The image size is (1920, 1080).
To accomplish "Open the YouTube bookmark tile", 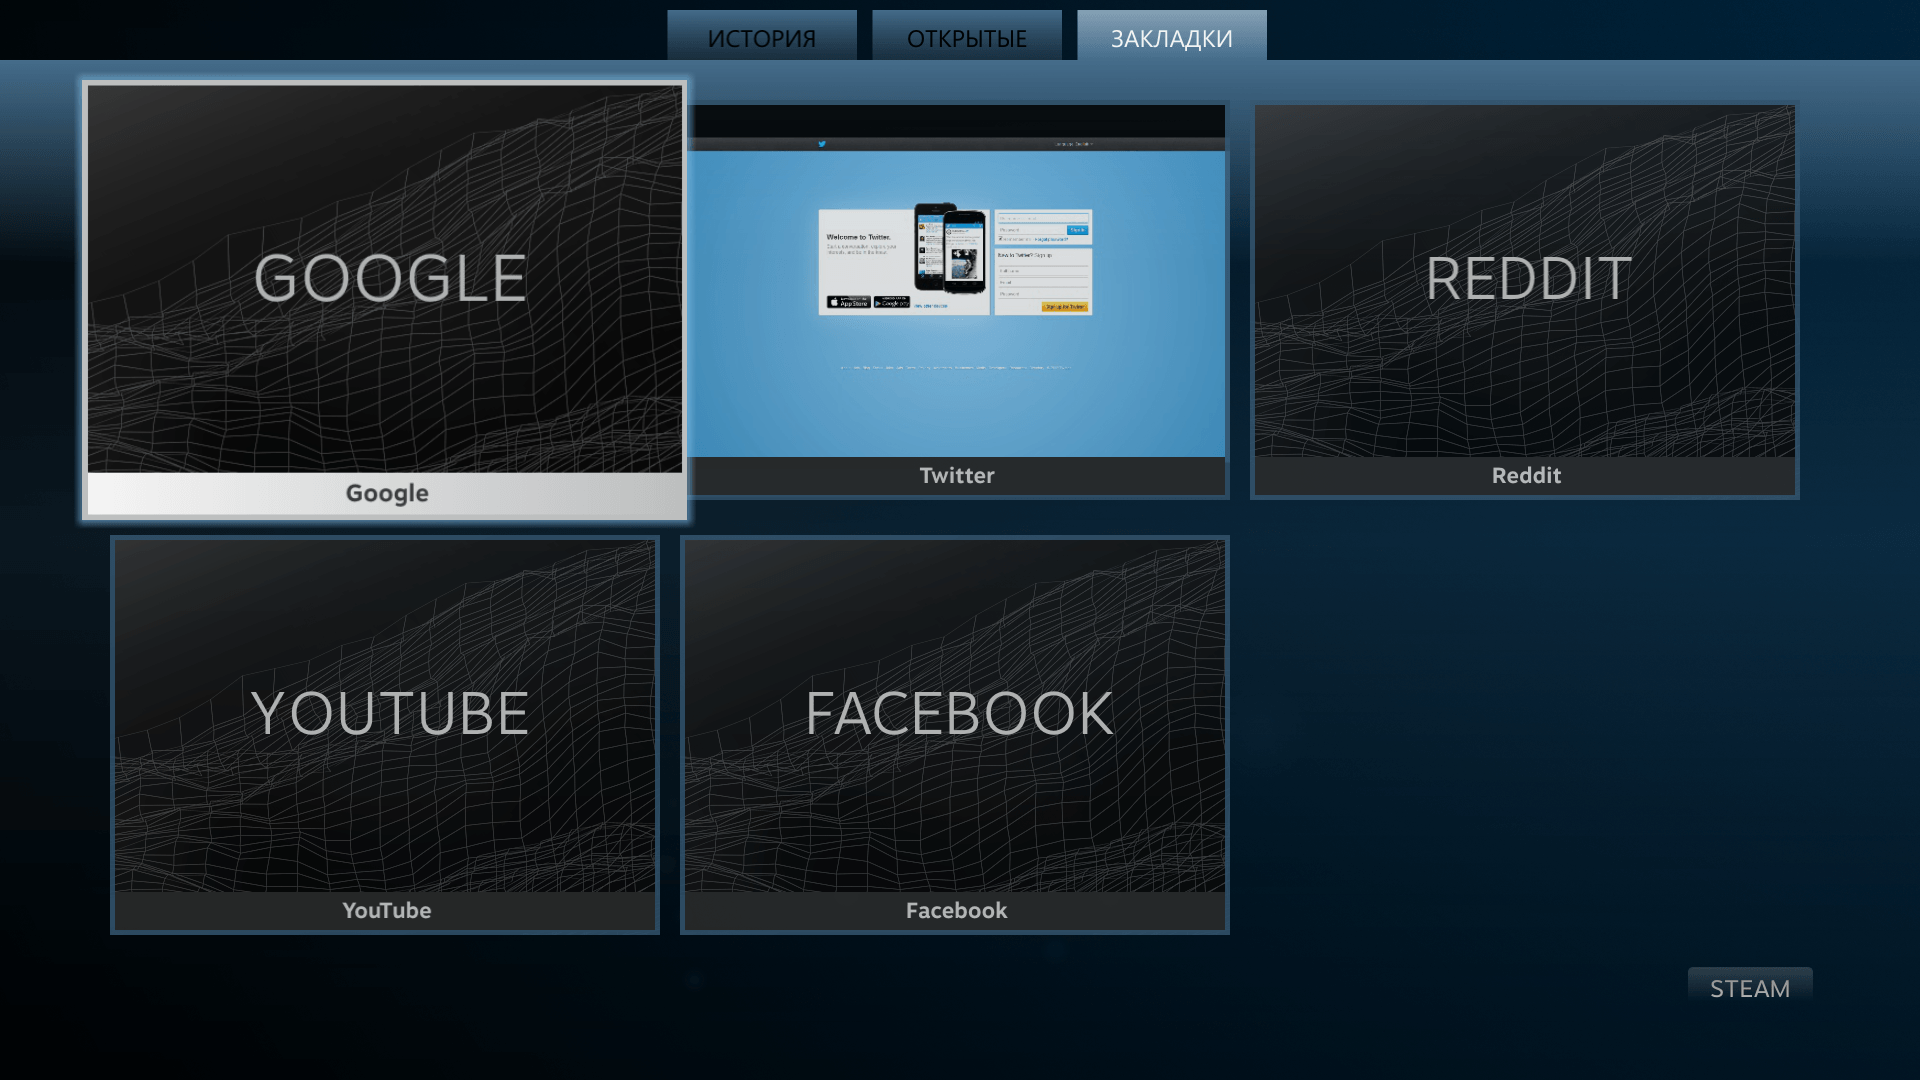I will tap(385, 715).
